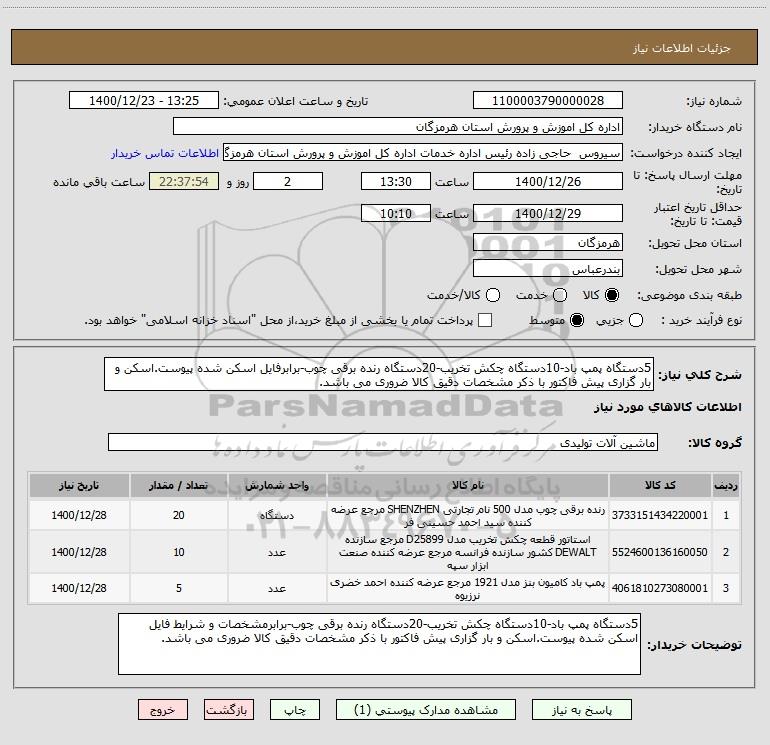Viewport: 770px width, 745px height.
Task: Click the شرح کلی نیاز description box
Action: tap(379, 374)
